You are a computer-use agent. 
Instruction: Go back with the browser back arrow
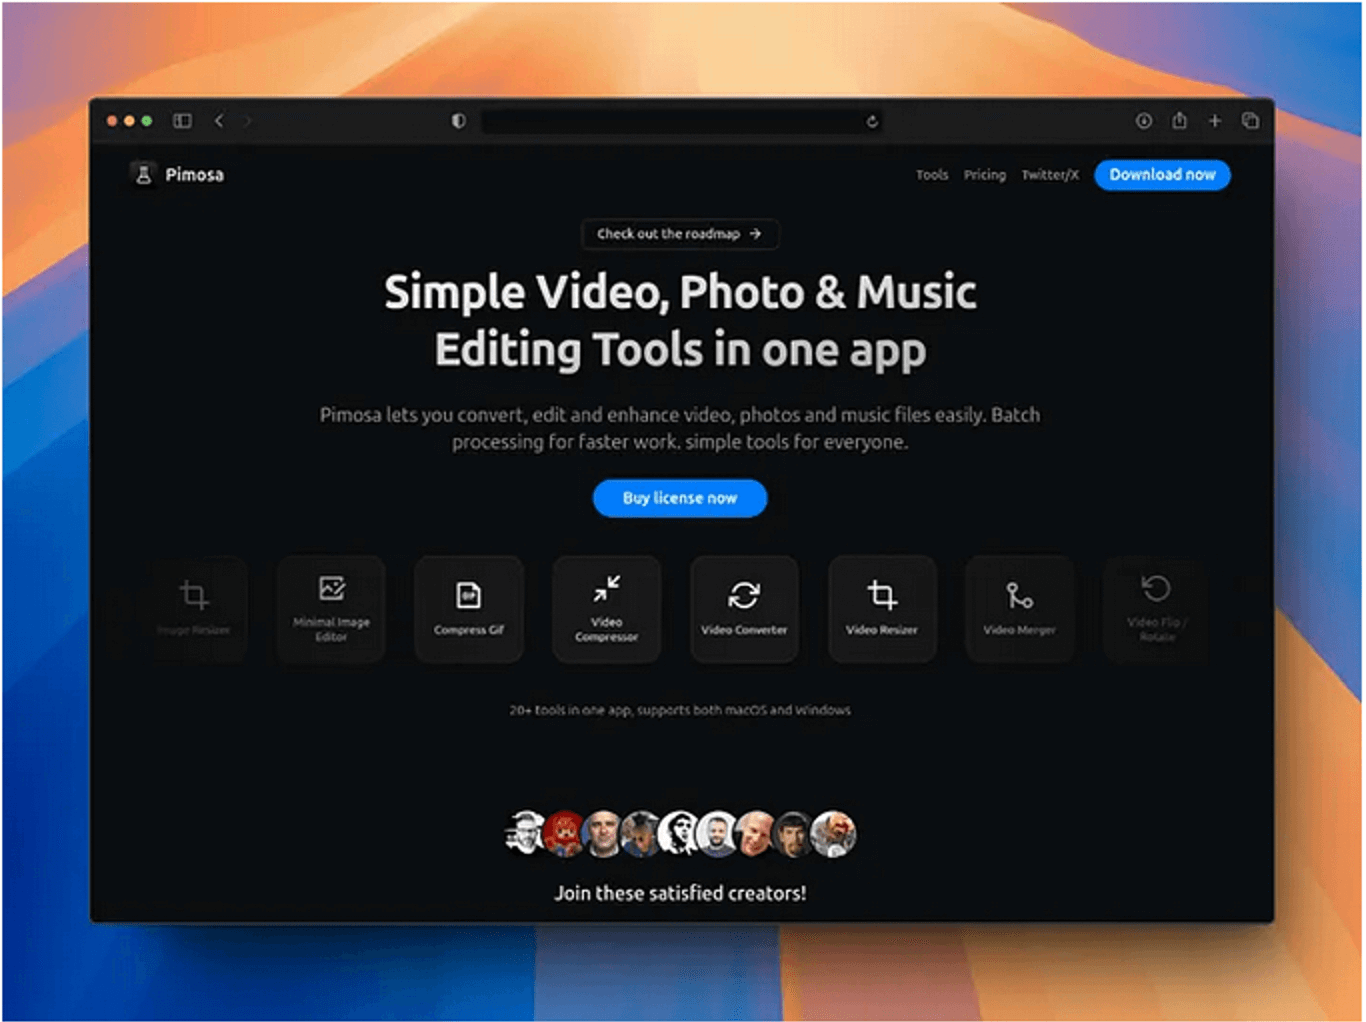pyautogui.click(x=219, y=121)
